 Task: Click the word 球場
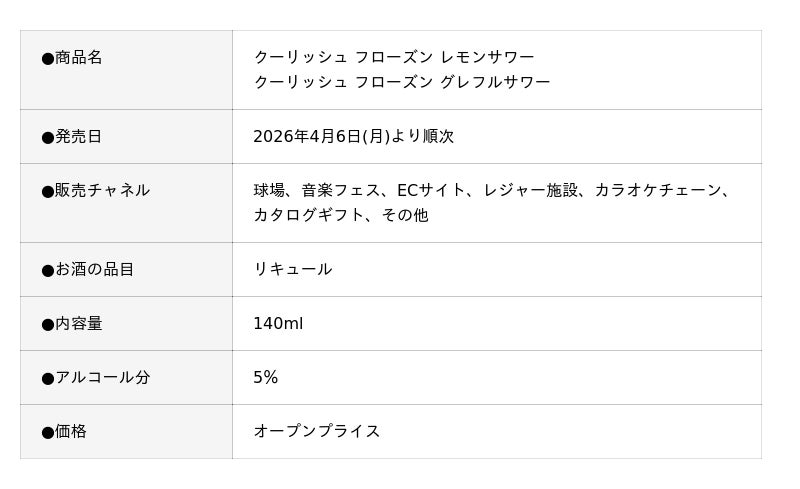pos(270,190)
